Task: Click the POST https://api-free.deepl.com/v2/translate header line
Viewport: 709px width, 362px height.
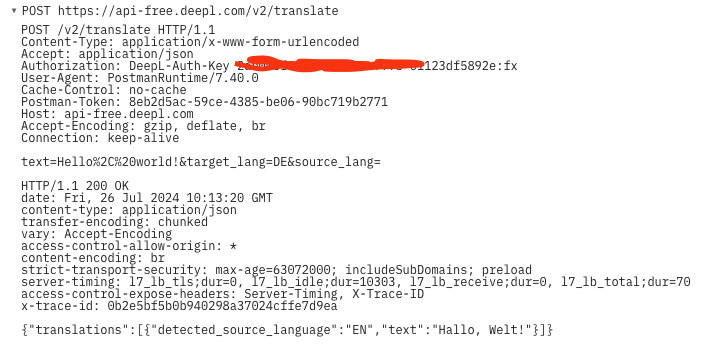Action: tap(180, 10)
